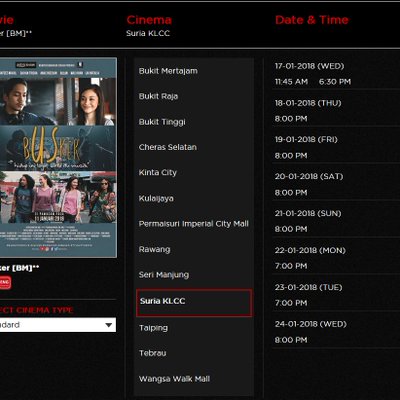Screen dimensions: 400x400
Task: Select Wangsa Walk Mall cinema
Action: 174,379
